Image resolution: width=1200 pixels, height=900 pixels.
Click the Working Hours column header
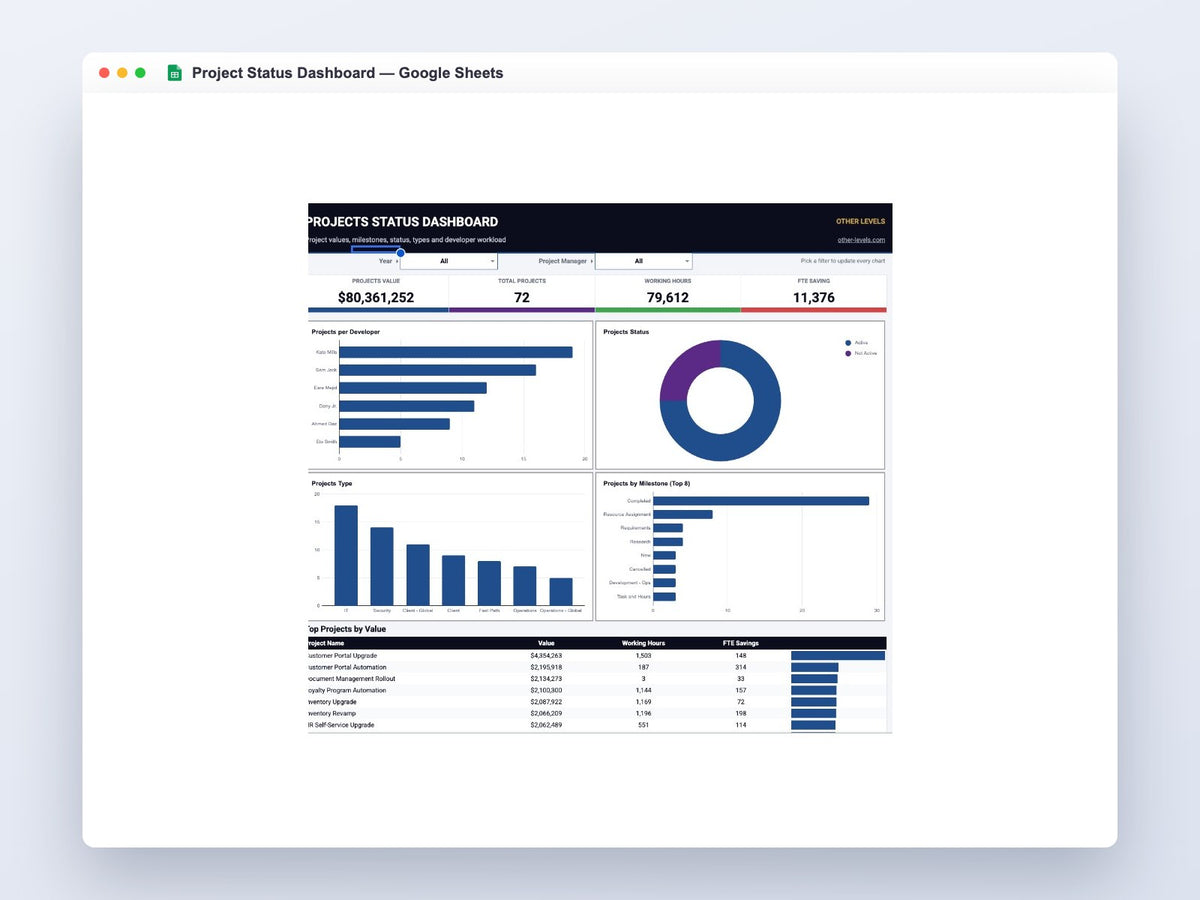[x=643, y=643]
